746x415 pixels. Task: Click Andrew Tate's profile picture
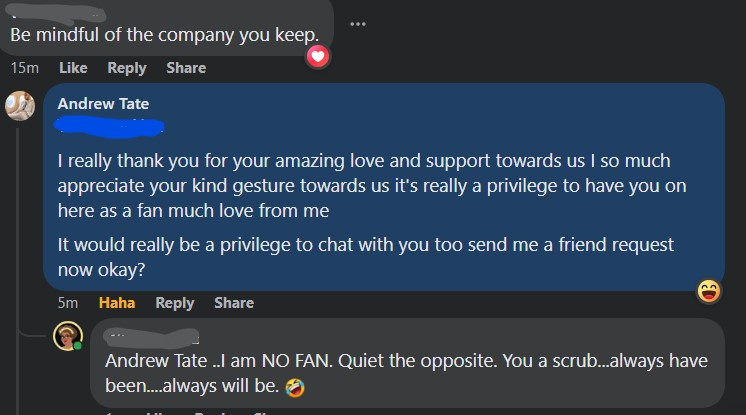tap(20, 105)
